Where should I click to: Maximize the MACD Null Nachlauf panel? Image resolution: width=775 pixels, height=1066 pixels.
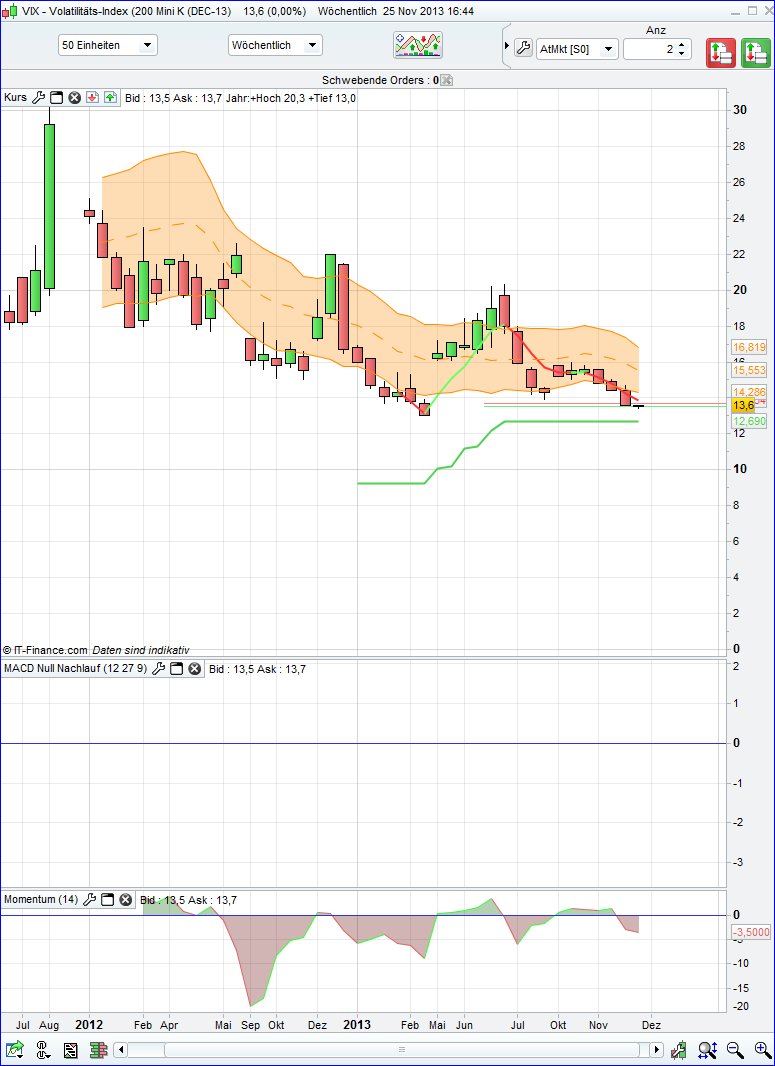point(176,669)
